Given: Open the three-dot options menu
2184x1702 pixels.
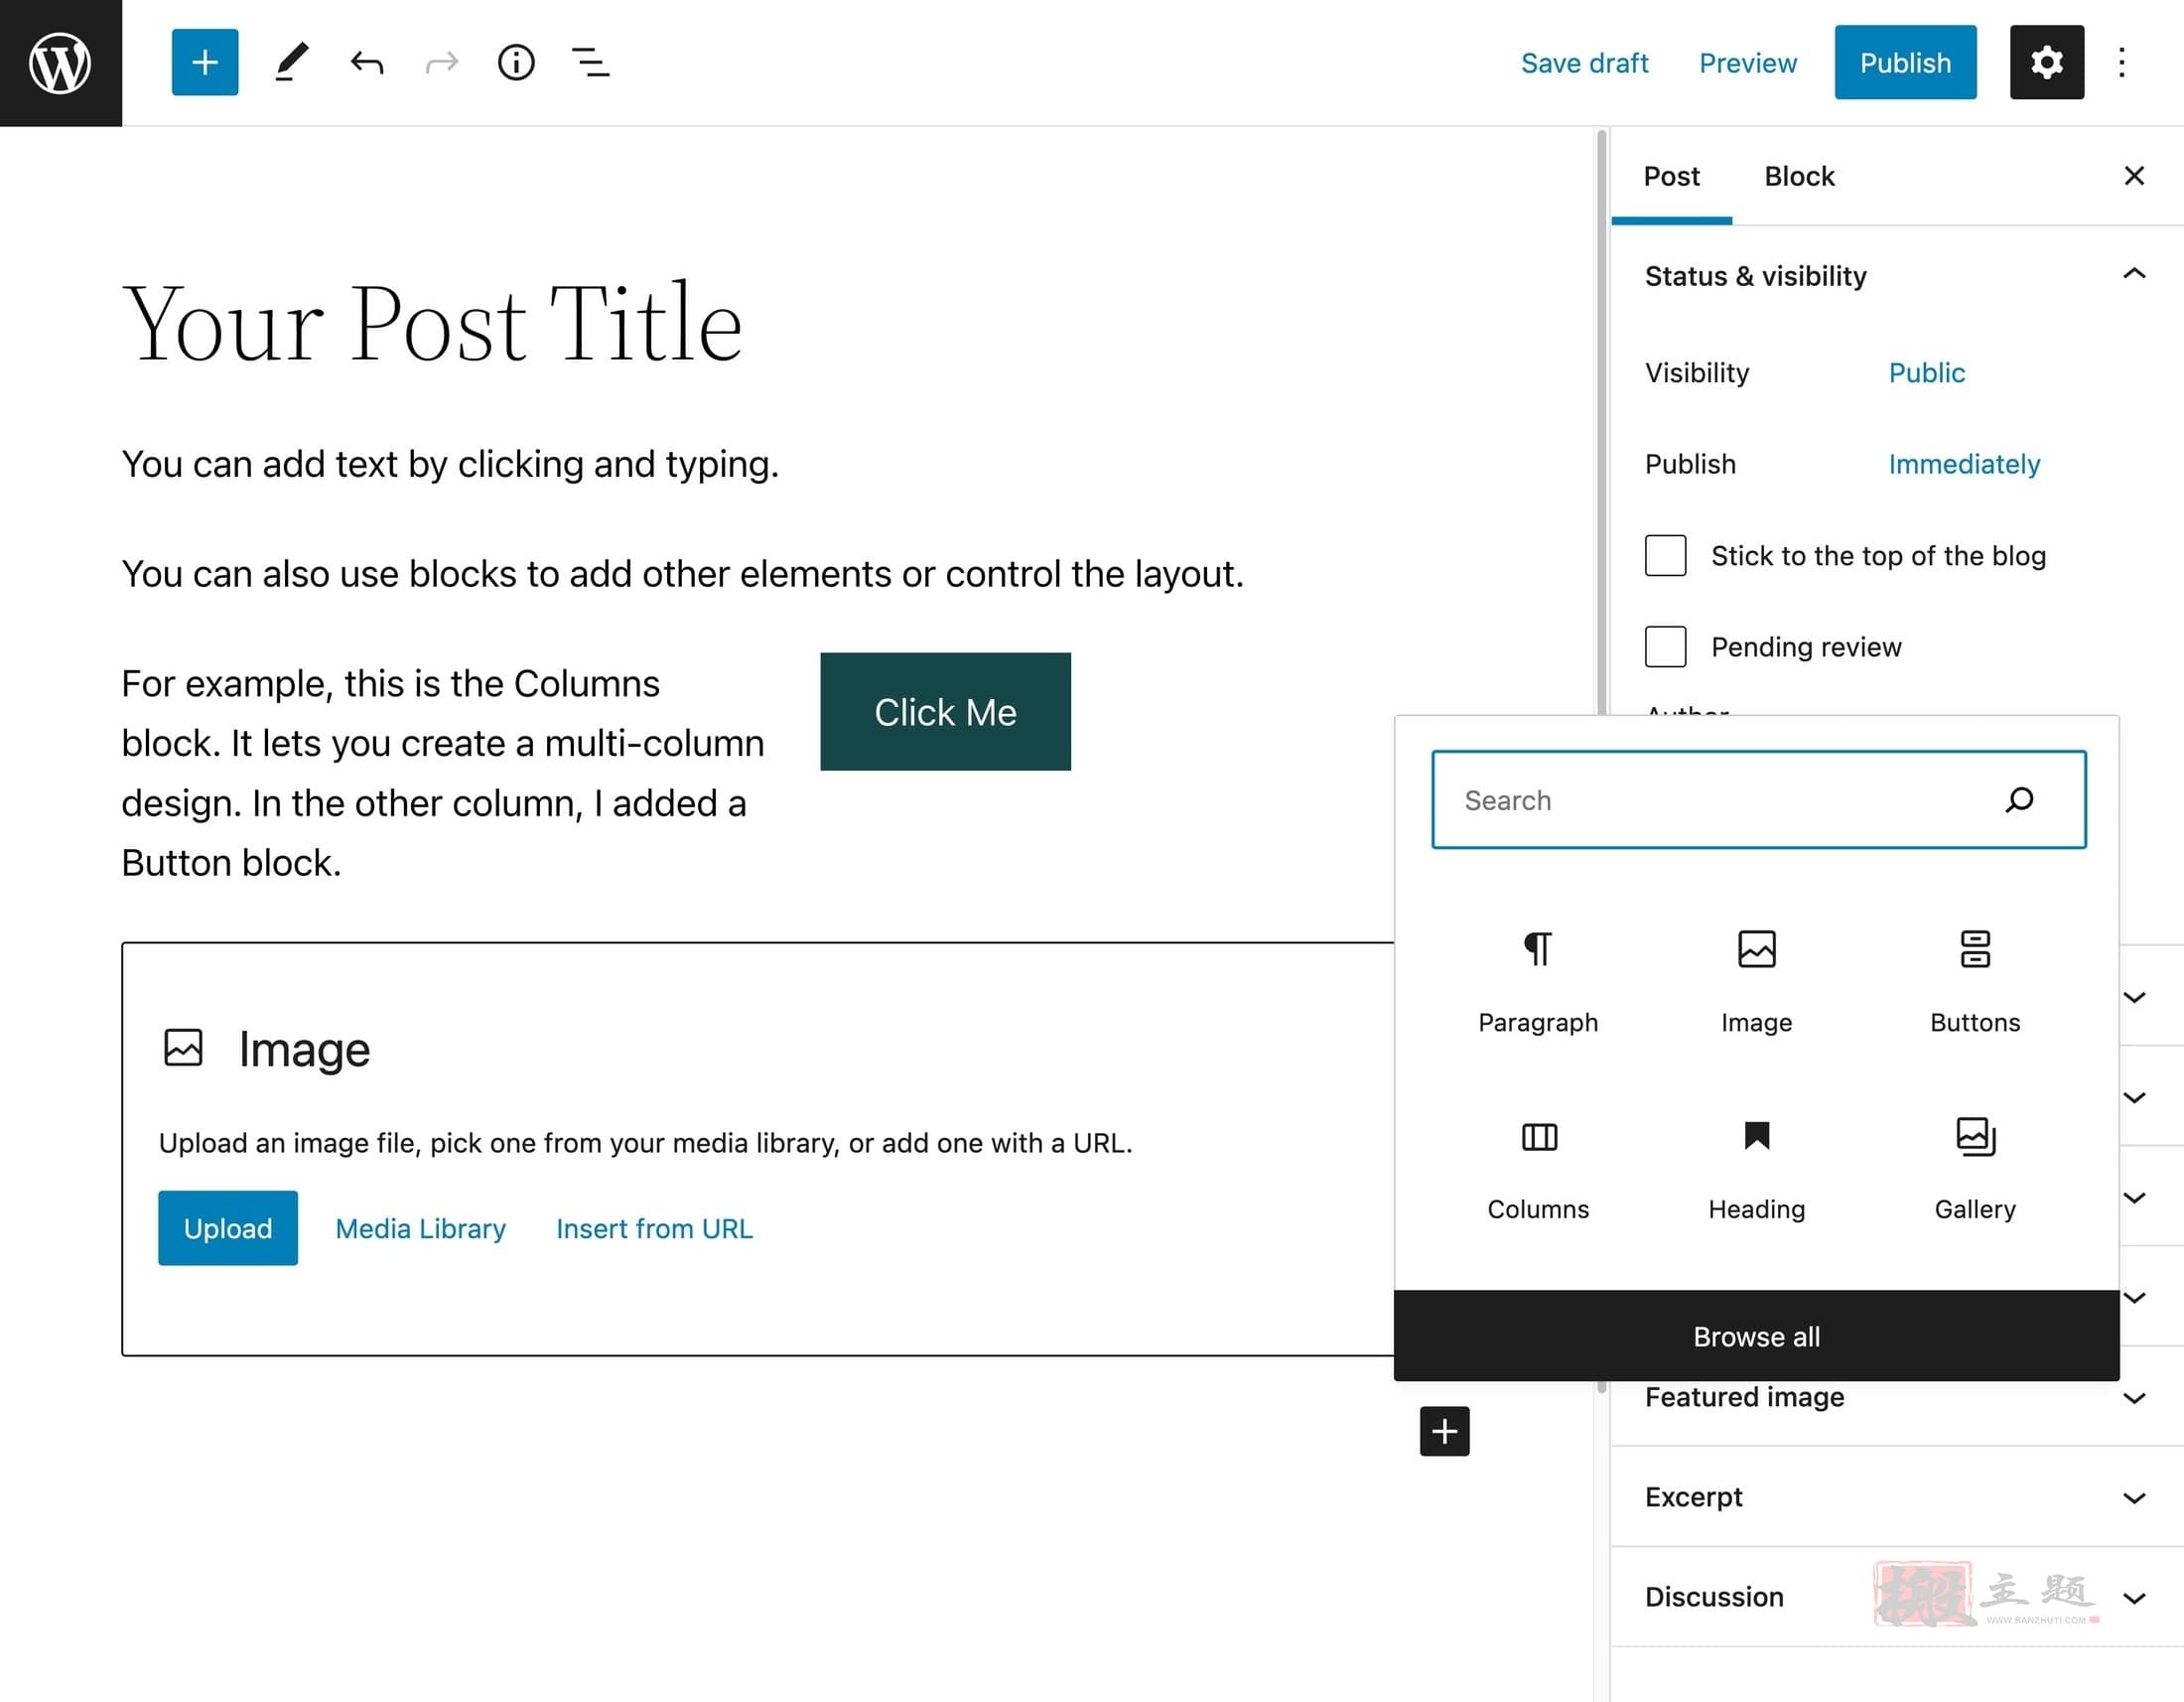Looking at the screenshot, I should click(x=2122, y=62).
